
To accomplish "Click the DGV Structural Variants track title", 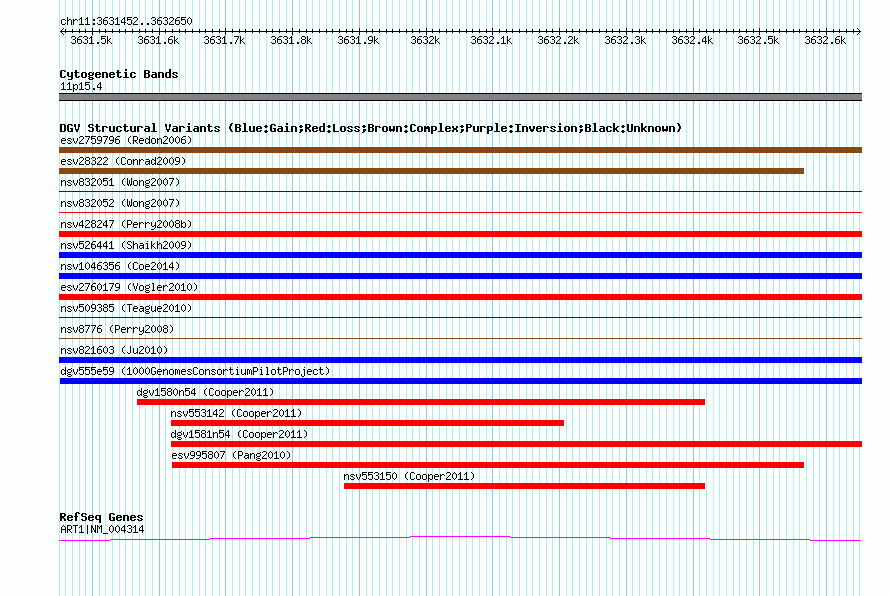I will [x=371, y=128].
